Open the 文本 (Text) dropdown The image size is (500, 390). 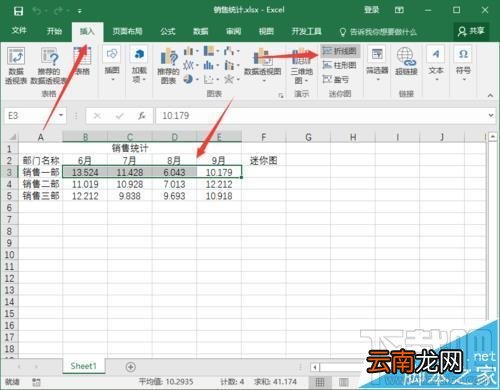(436, 64)
